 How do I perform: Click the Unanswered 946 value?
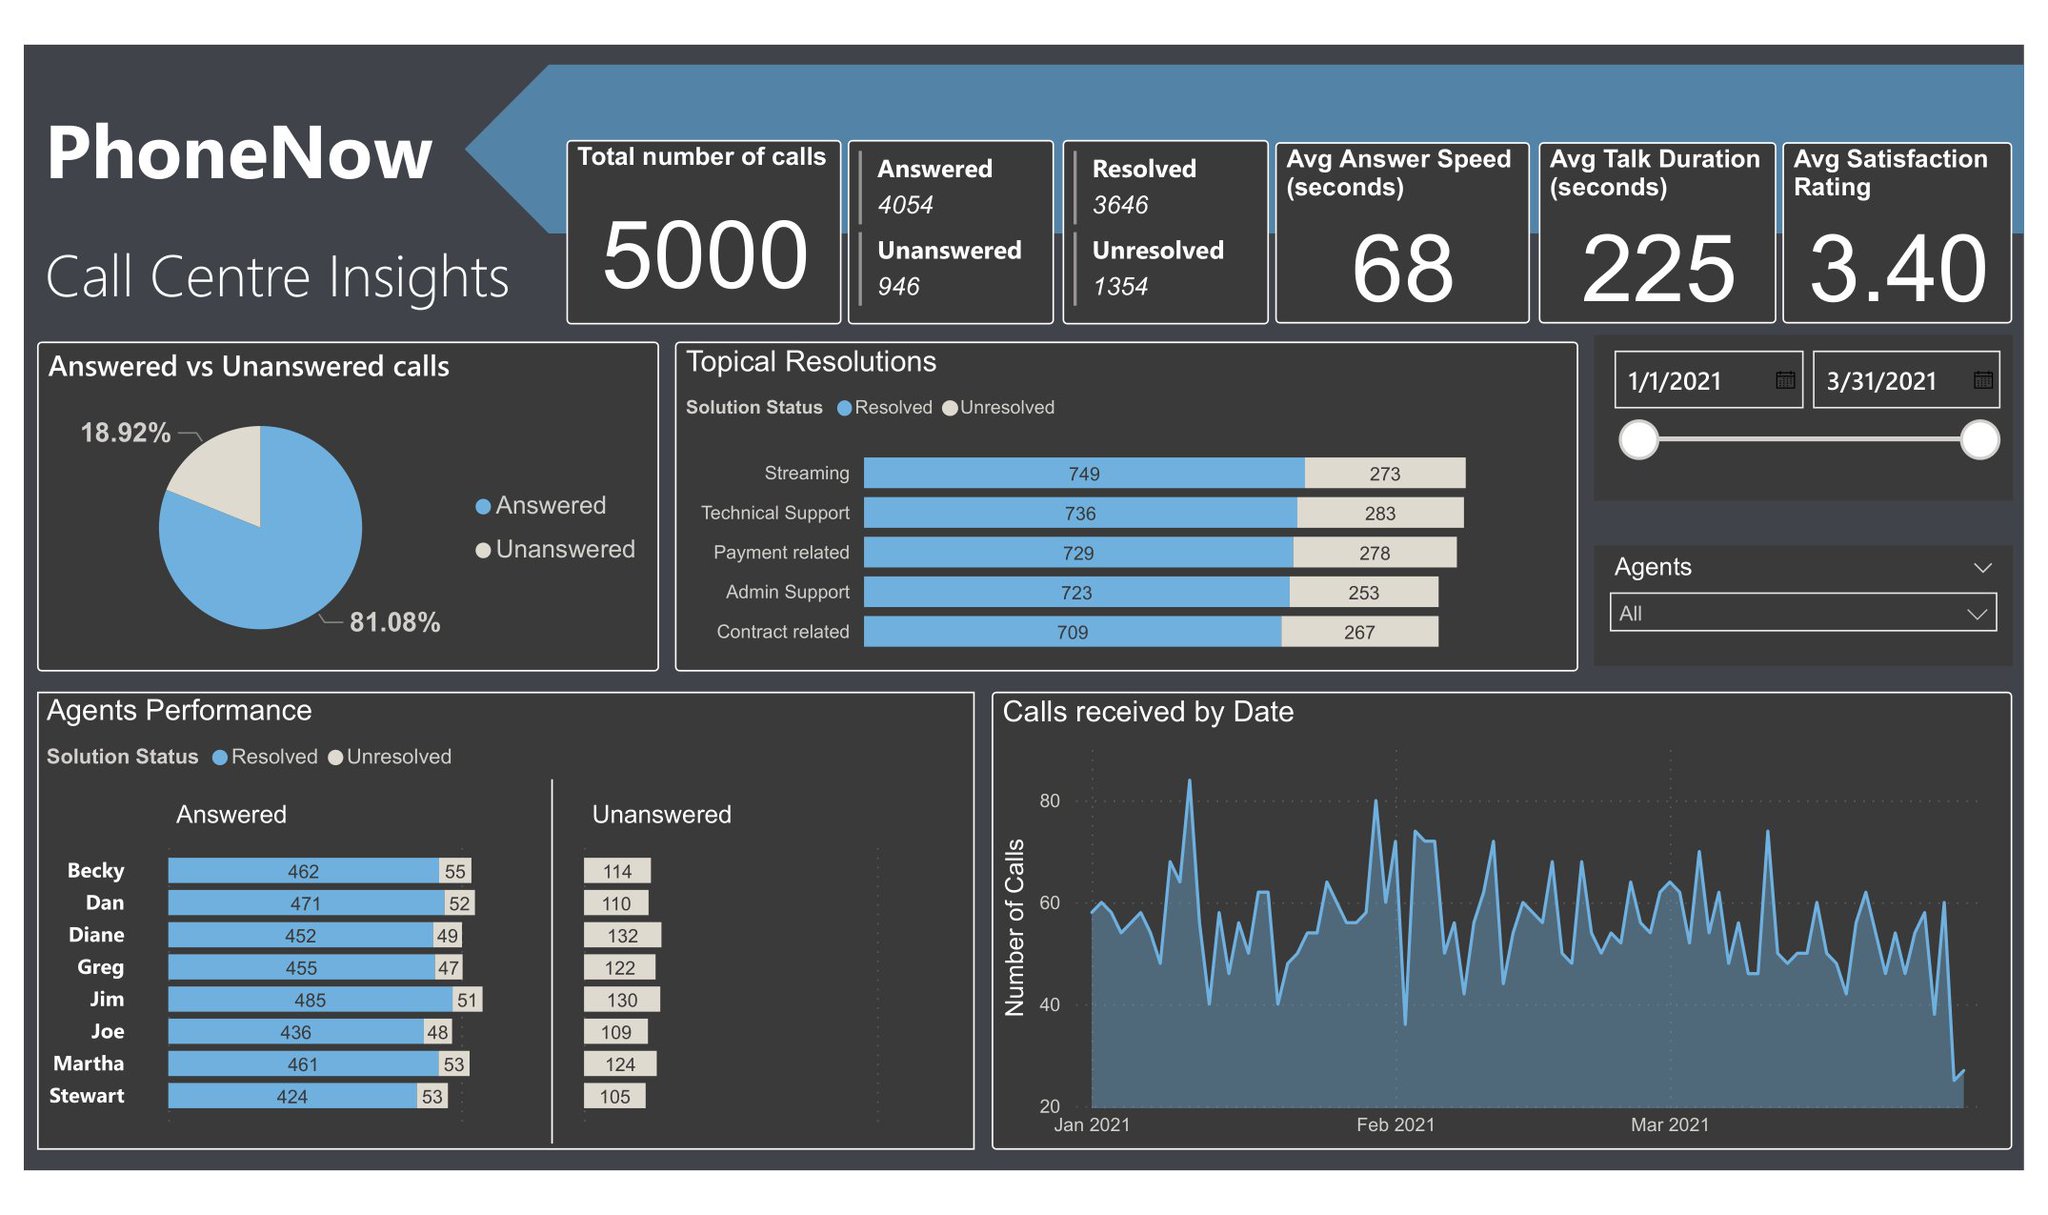pyautogui.click(x=899, y=287)
